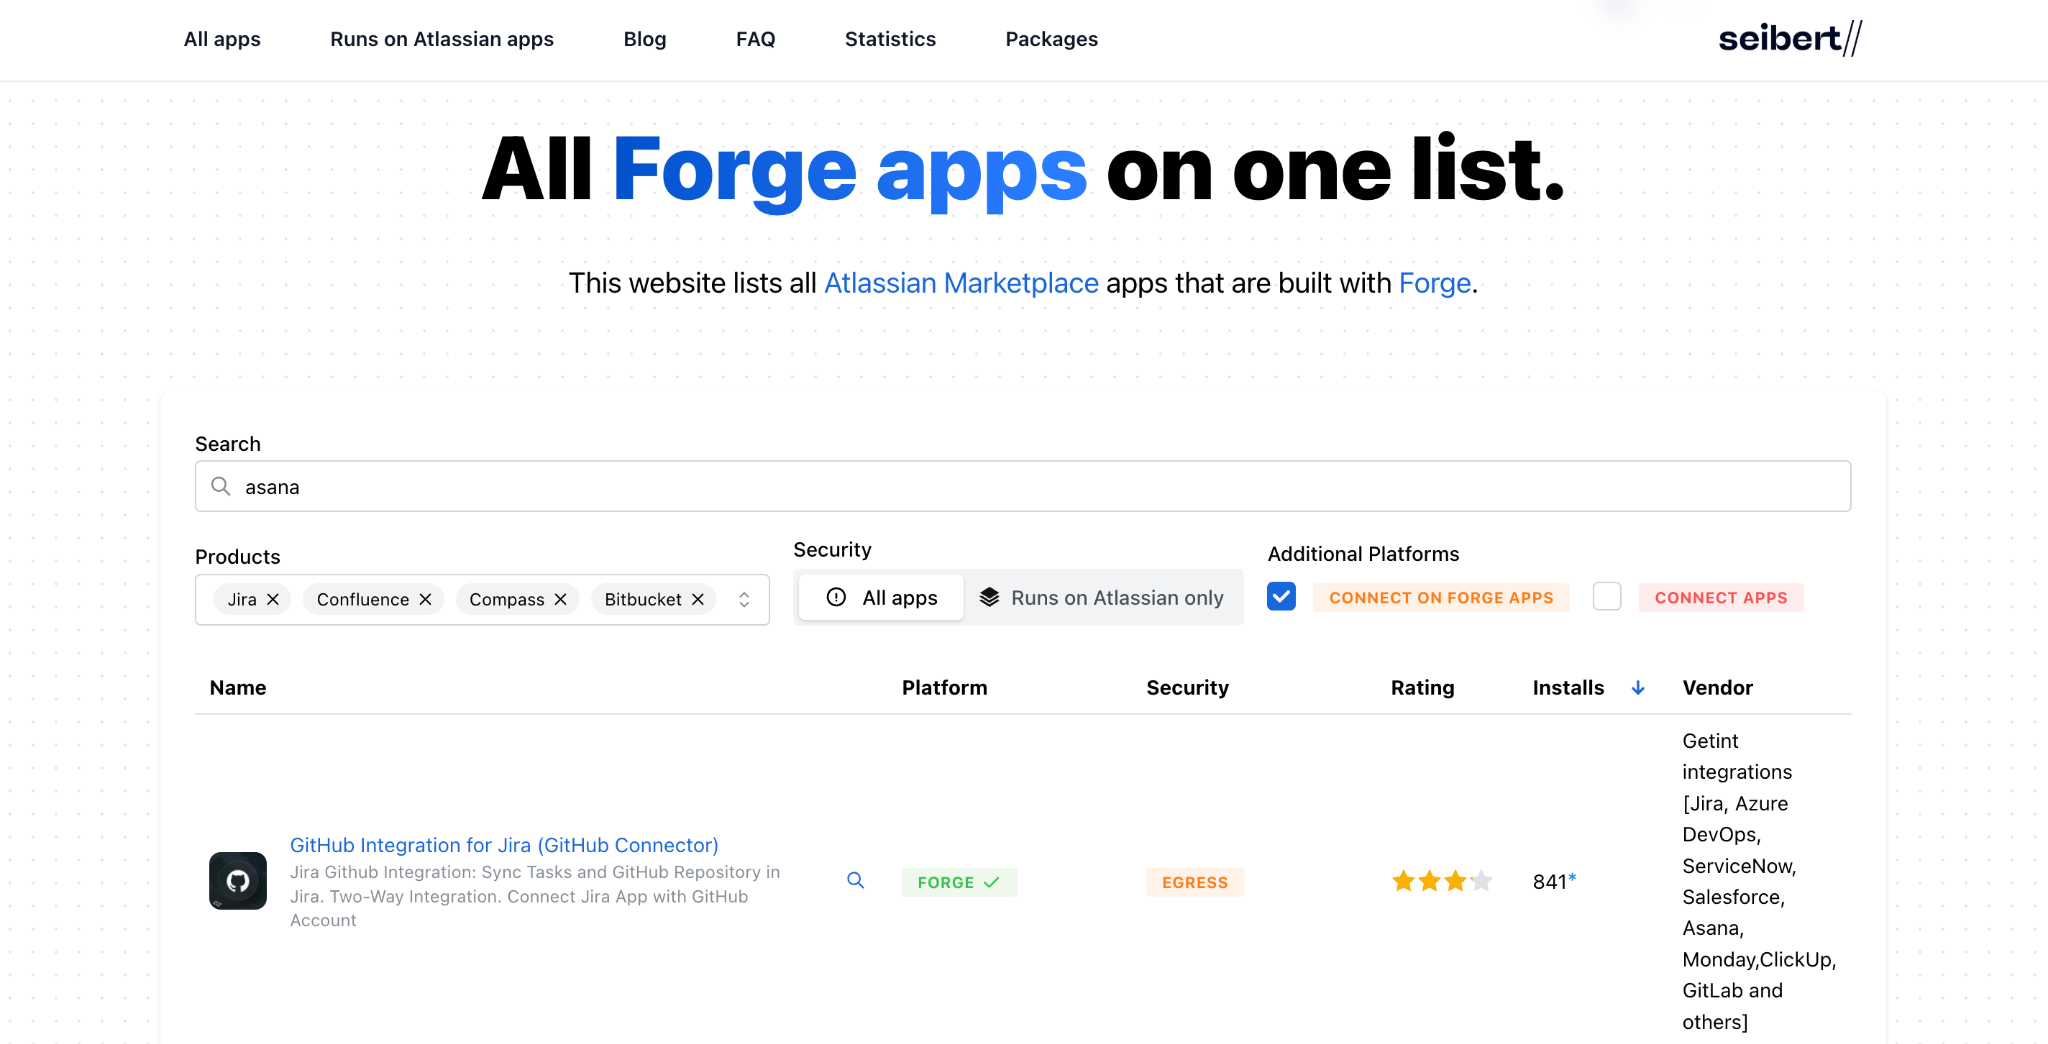Expand the Products dropdown chevron
The height and width of the screenshot is (1044, 2048).
[x=744, y=599]
